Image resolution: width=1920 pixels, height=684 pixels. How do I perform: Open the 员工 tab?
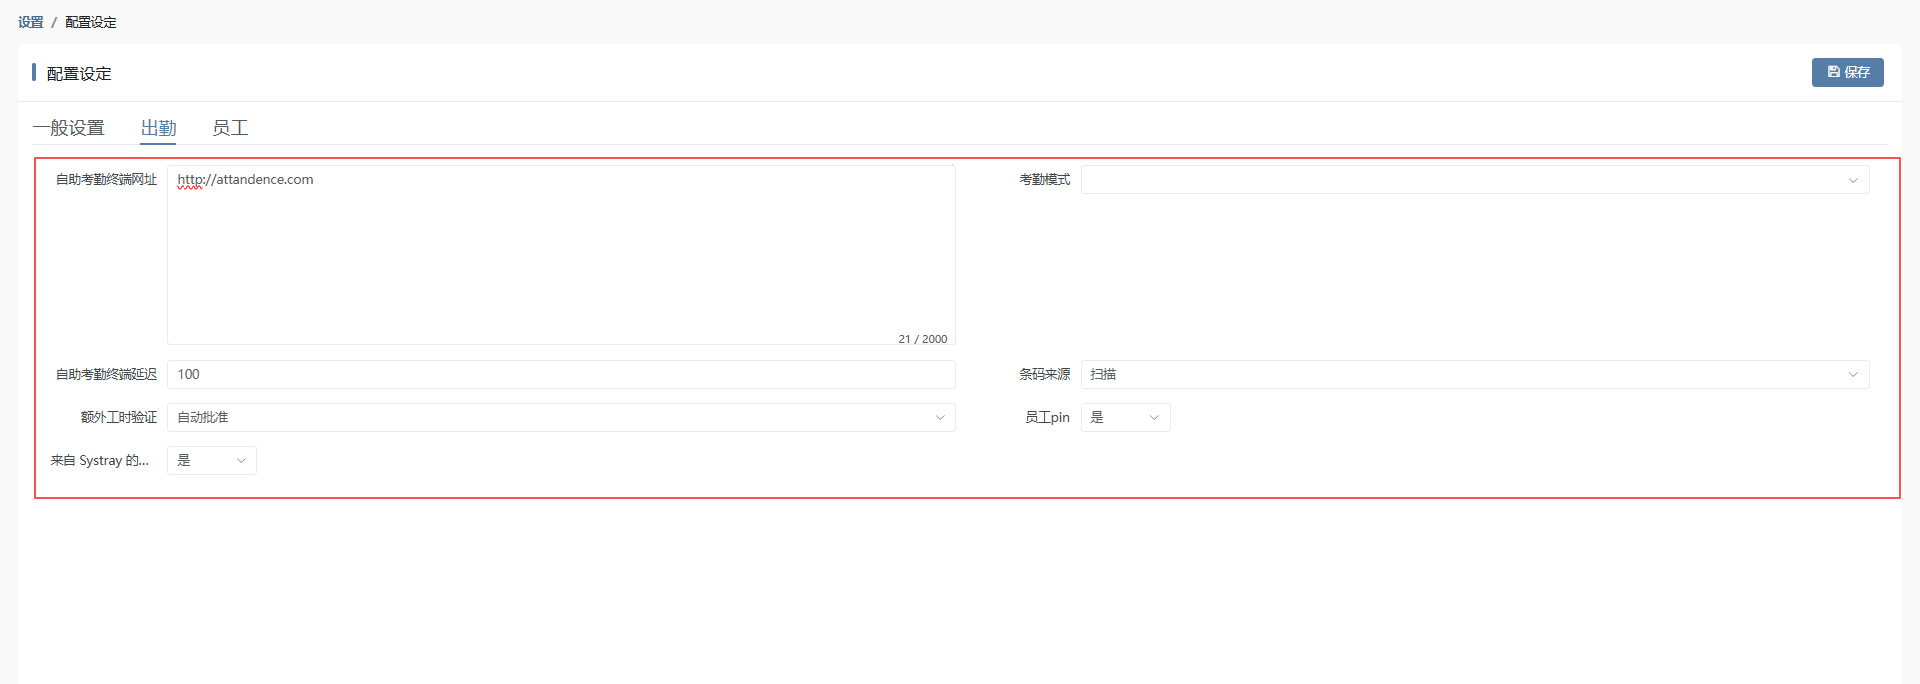click(230, 128)
